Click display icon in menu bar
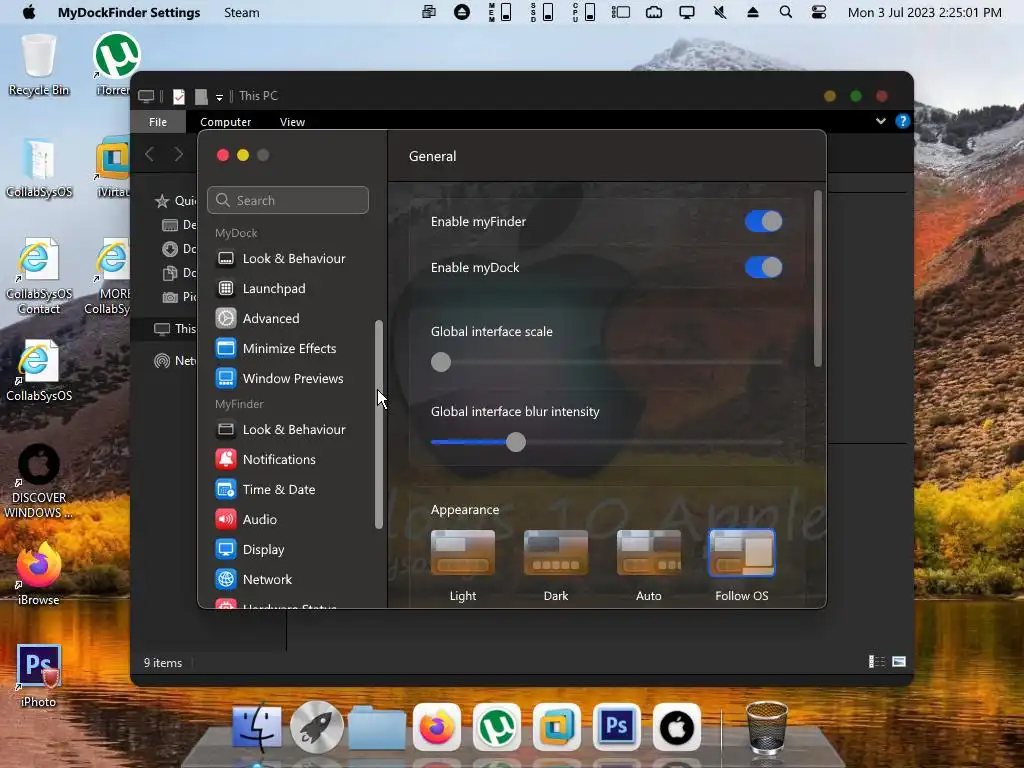Image resolution: width=1024 pixels, height=768 pixels. (686, 12)
